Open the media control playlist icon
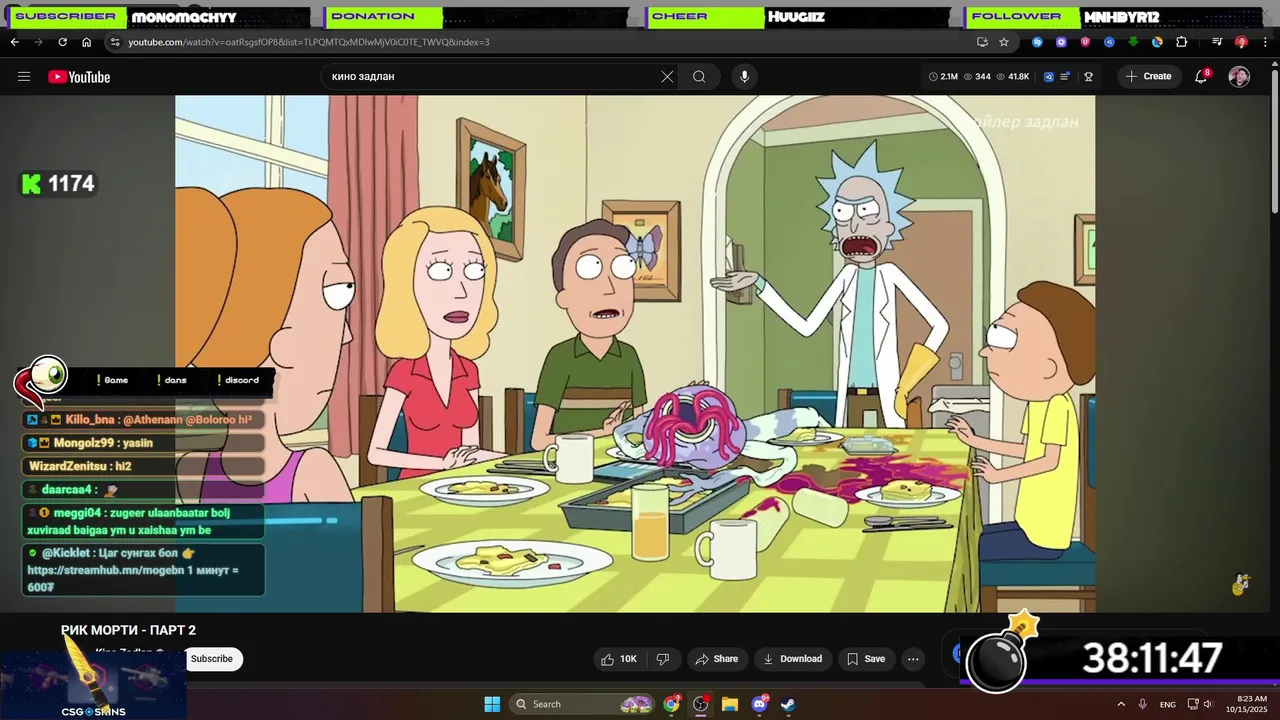This screenshot has width=1280, height=720. point(1217,42)
